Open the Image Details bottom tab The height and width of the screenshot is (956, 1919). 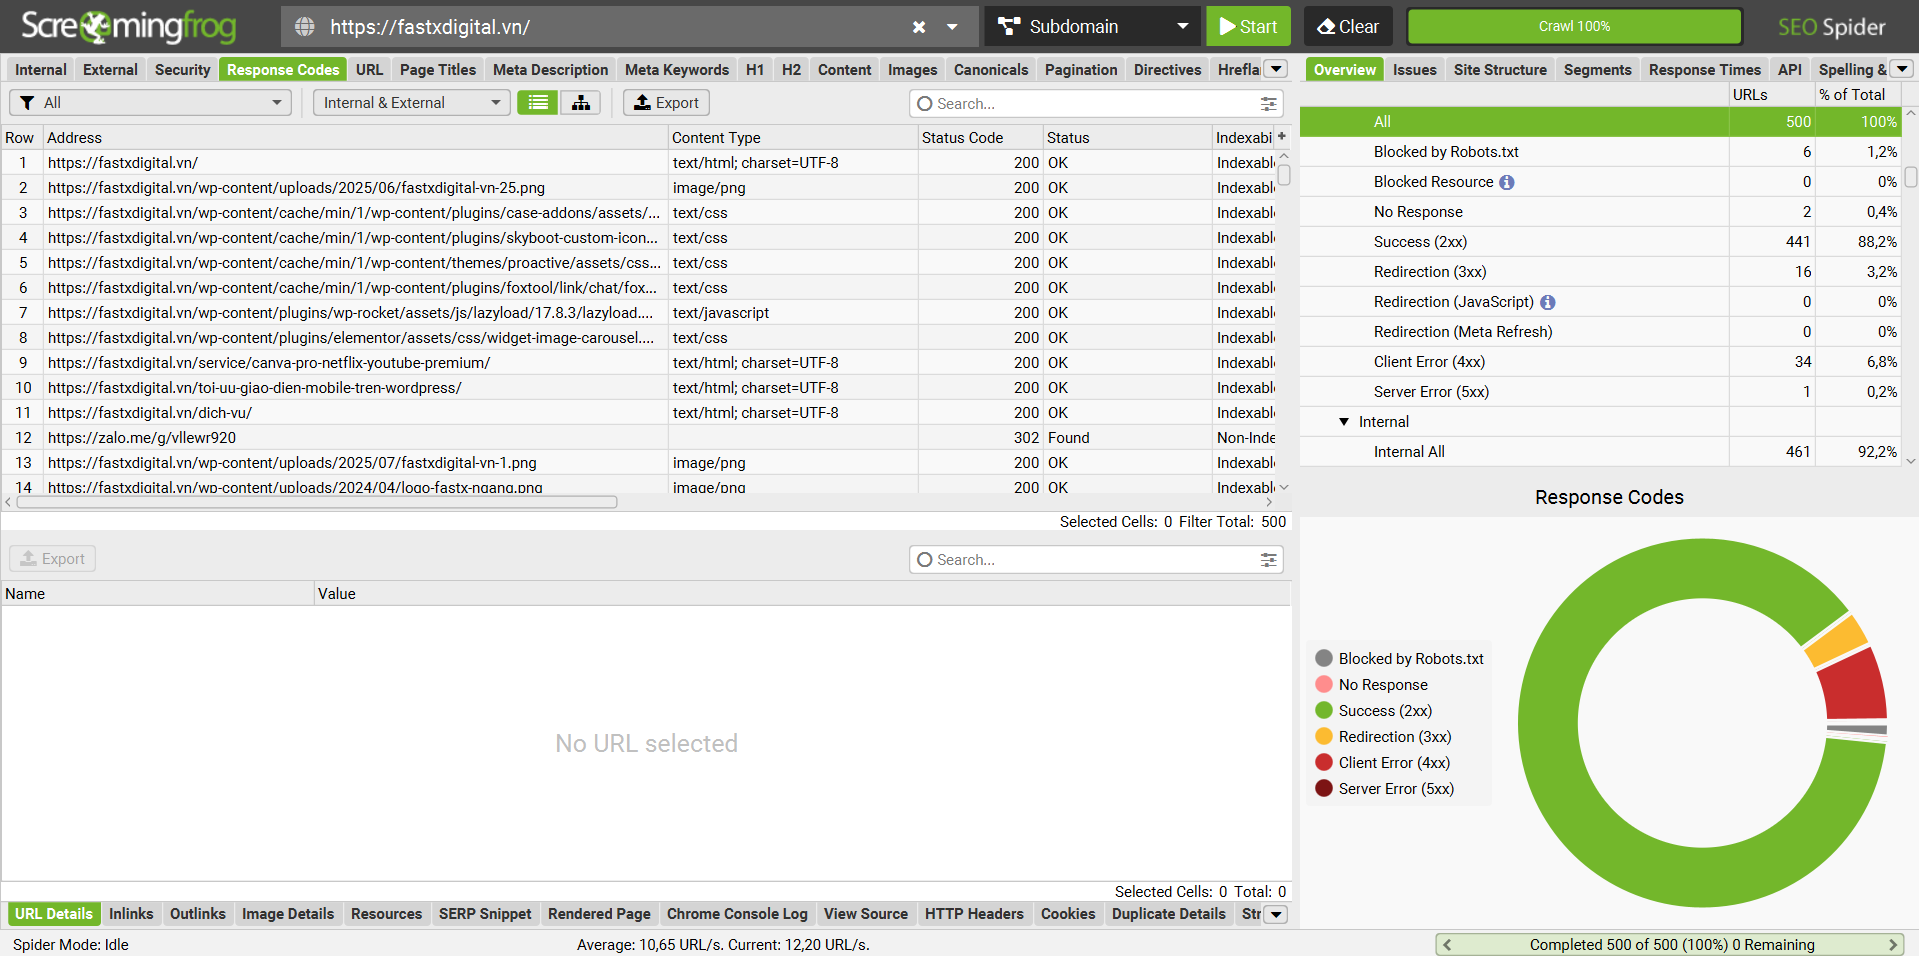point(288,914)
